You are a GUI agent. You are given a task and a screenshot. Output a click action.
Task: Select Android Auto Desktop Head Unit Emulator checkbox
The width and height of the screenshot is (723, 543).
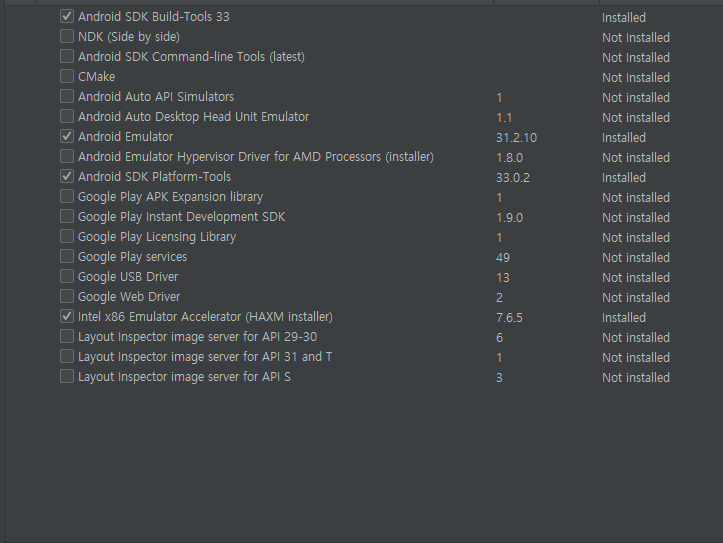[67, 117]
